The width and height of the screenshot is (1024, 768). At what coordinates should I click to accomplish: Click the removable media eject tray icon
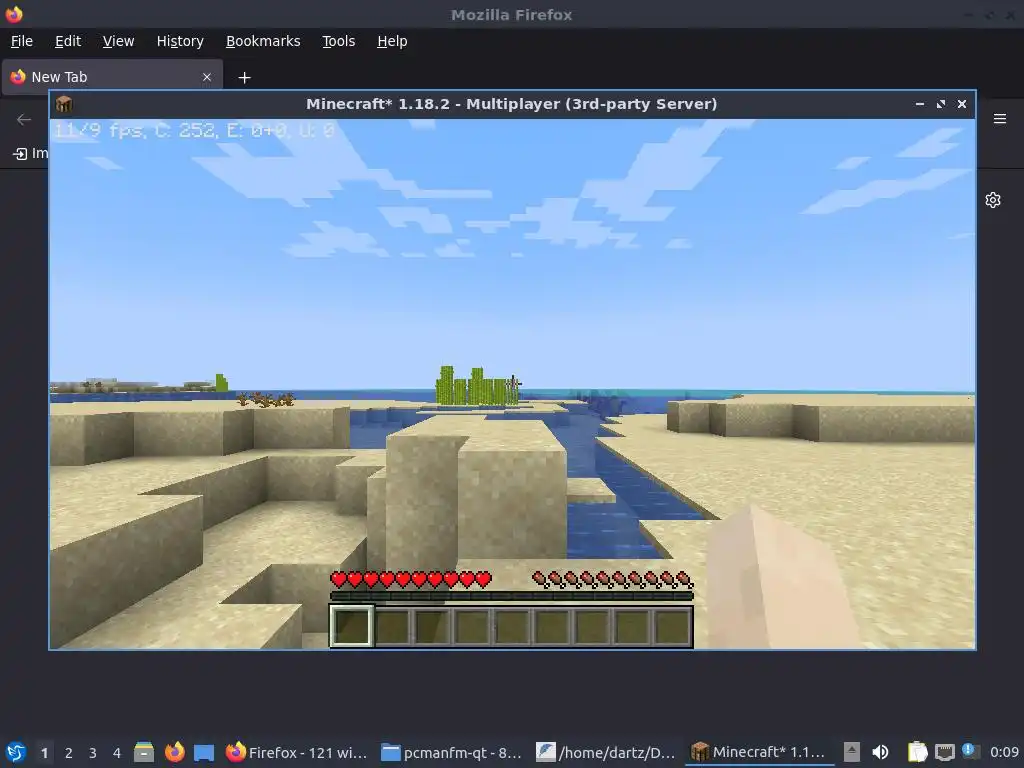click(x=852, y=752)
